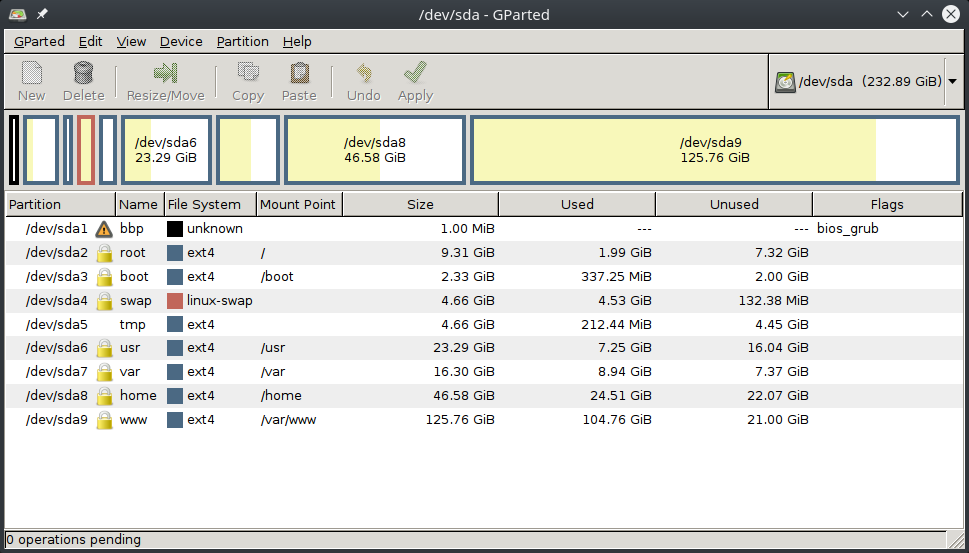Open the GParted menu
This screenshot has height=553, width=969.
(x=39, y=42)
